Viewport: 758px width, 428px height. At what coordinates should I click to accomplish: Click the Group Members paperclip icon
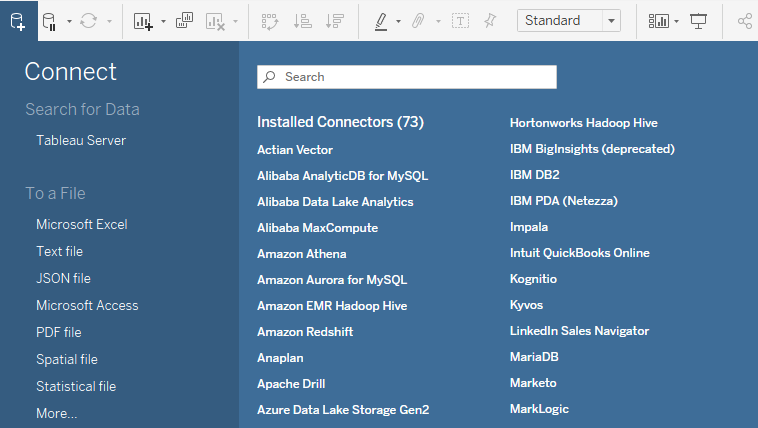pyautogui.click(x=418, y=21)
